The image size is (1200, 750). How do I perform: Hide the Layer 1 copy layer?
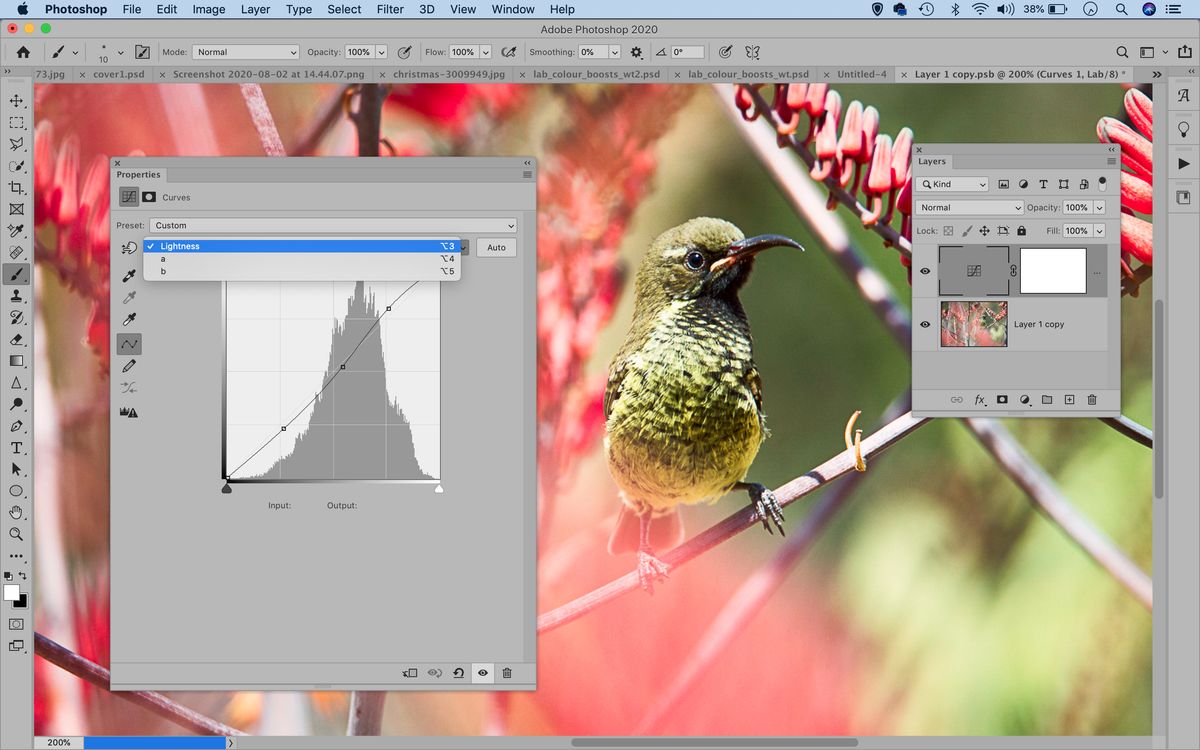[x=925, y=324]
